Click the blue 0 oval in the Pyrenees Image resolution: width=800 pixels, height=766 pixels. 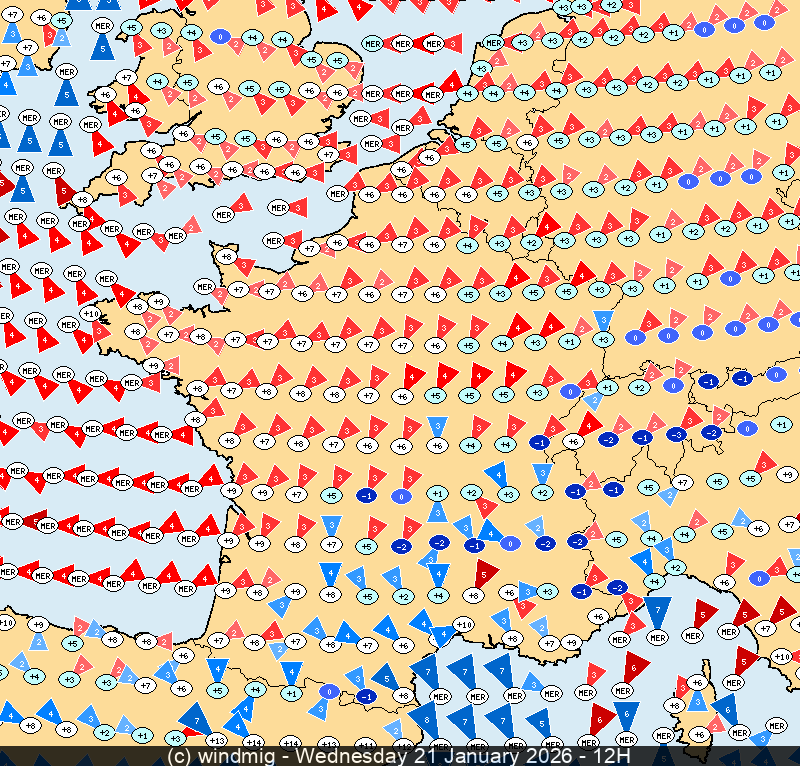(x=327, y=690)
